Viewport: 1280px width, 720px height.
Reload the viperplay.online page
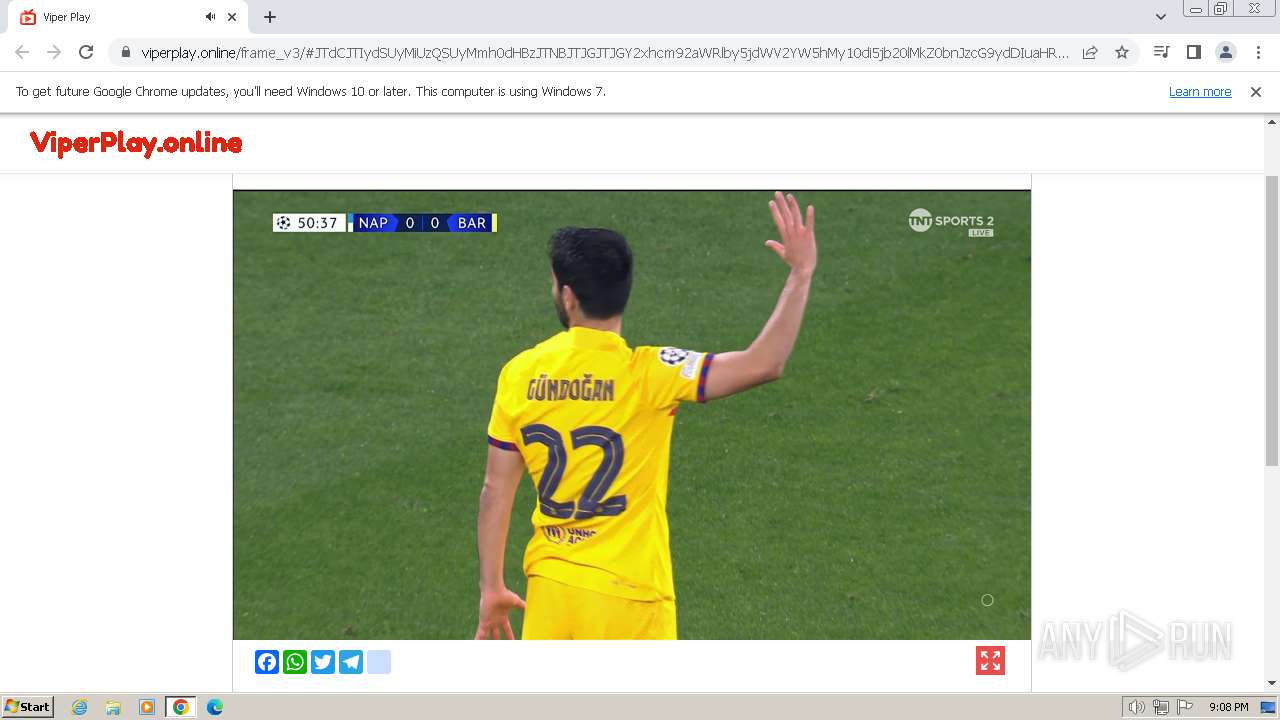coord(86,52)
